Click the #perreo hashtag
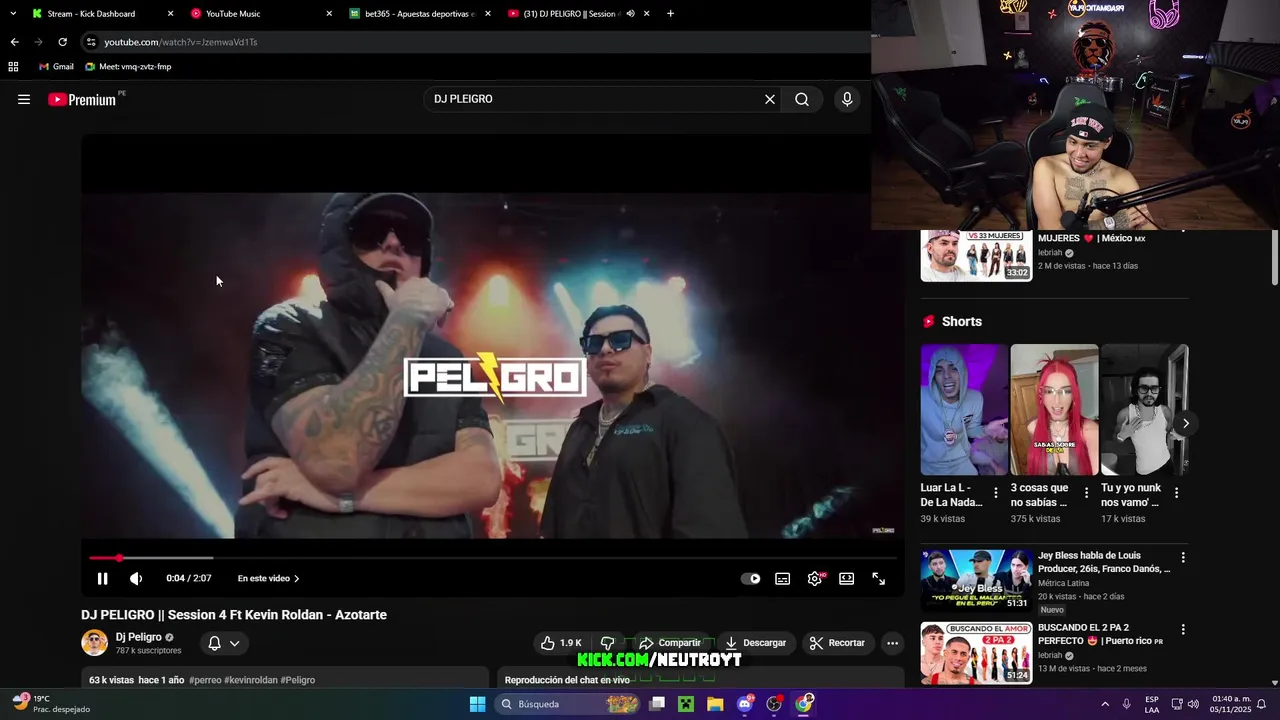The image size is (1280, 720). click(206, 680)
